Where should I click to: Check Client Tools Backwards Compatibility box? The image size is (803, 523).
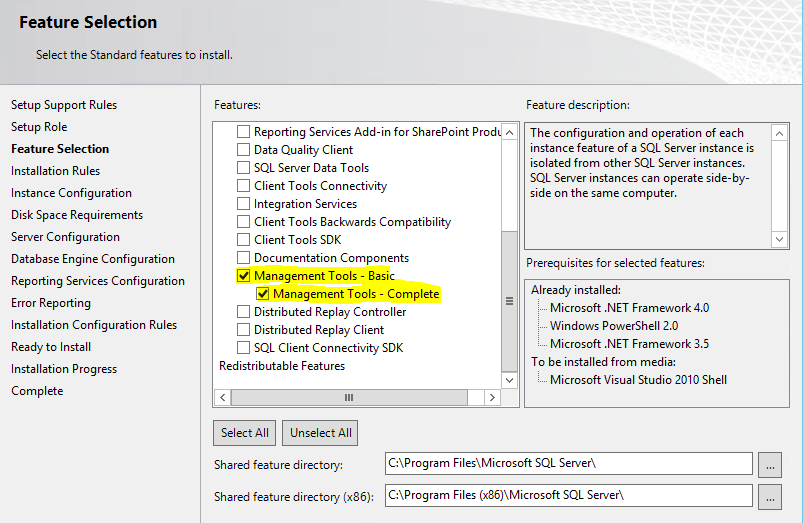243,222
